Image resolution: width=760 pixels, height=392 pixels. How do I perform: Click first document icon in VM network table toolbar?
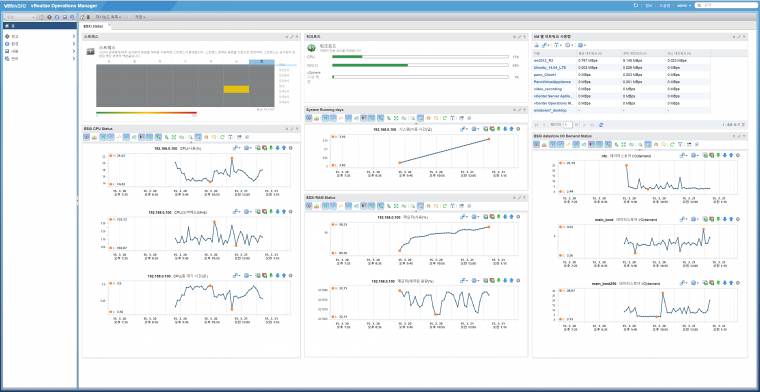coord(537,45)
